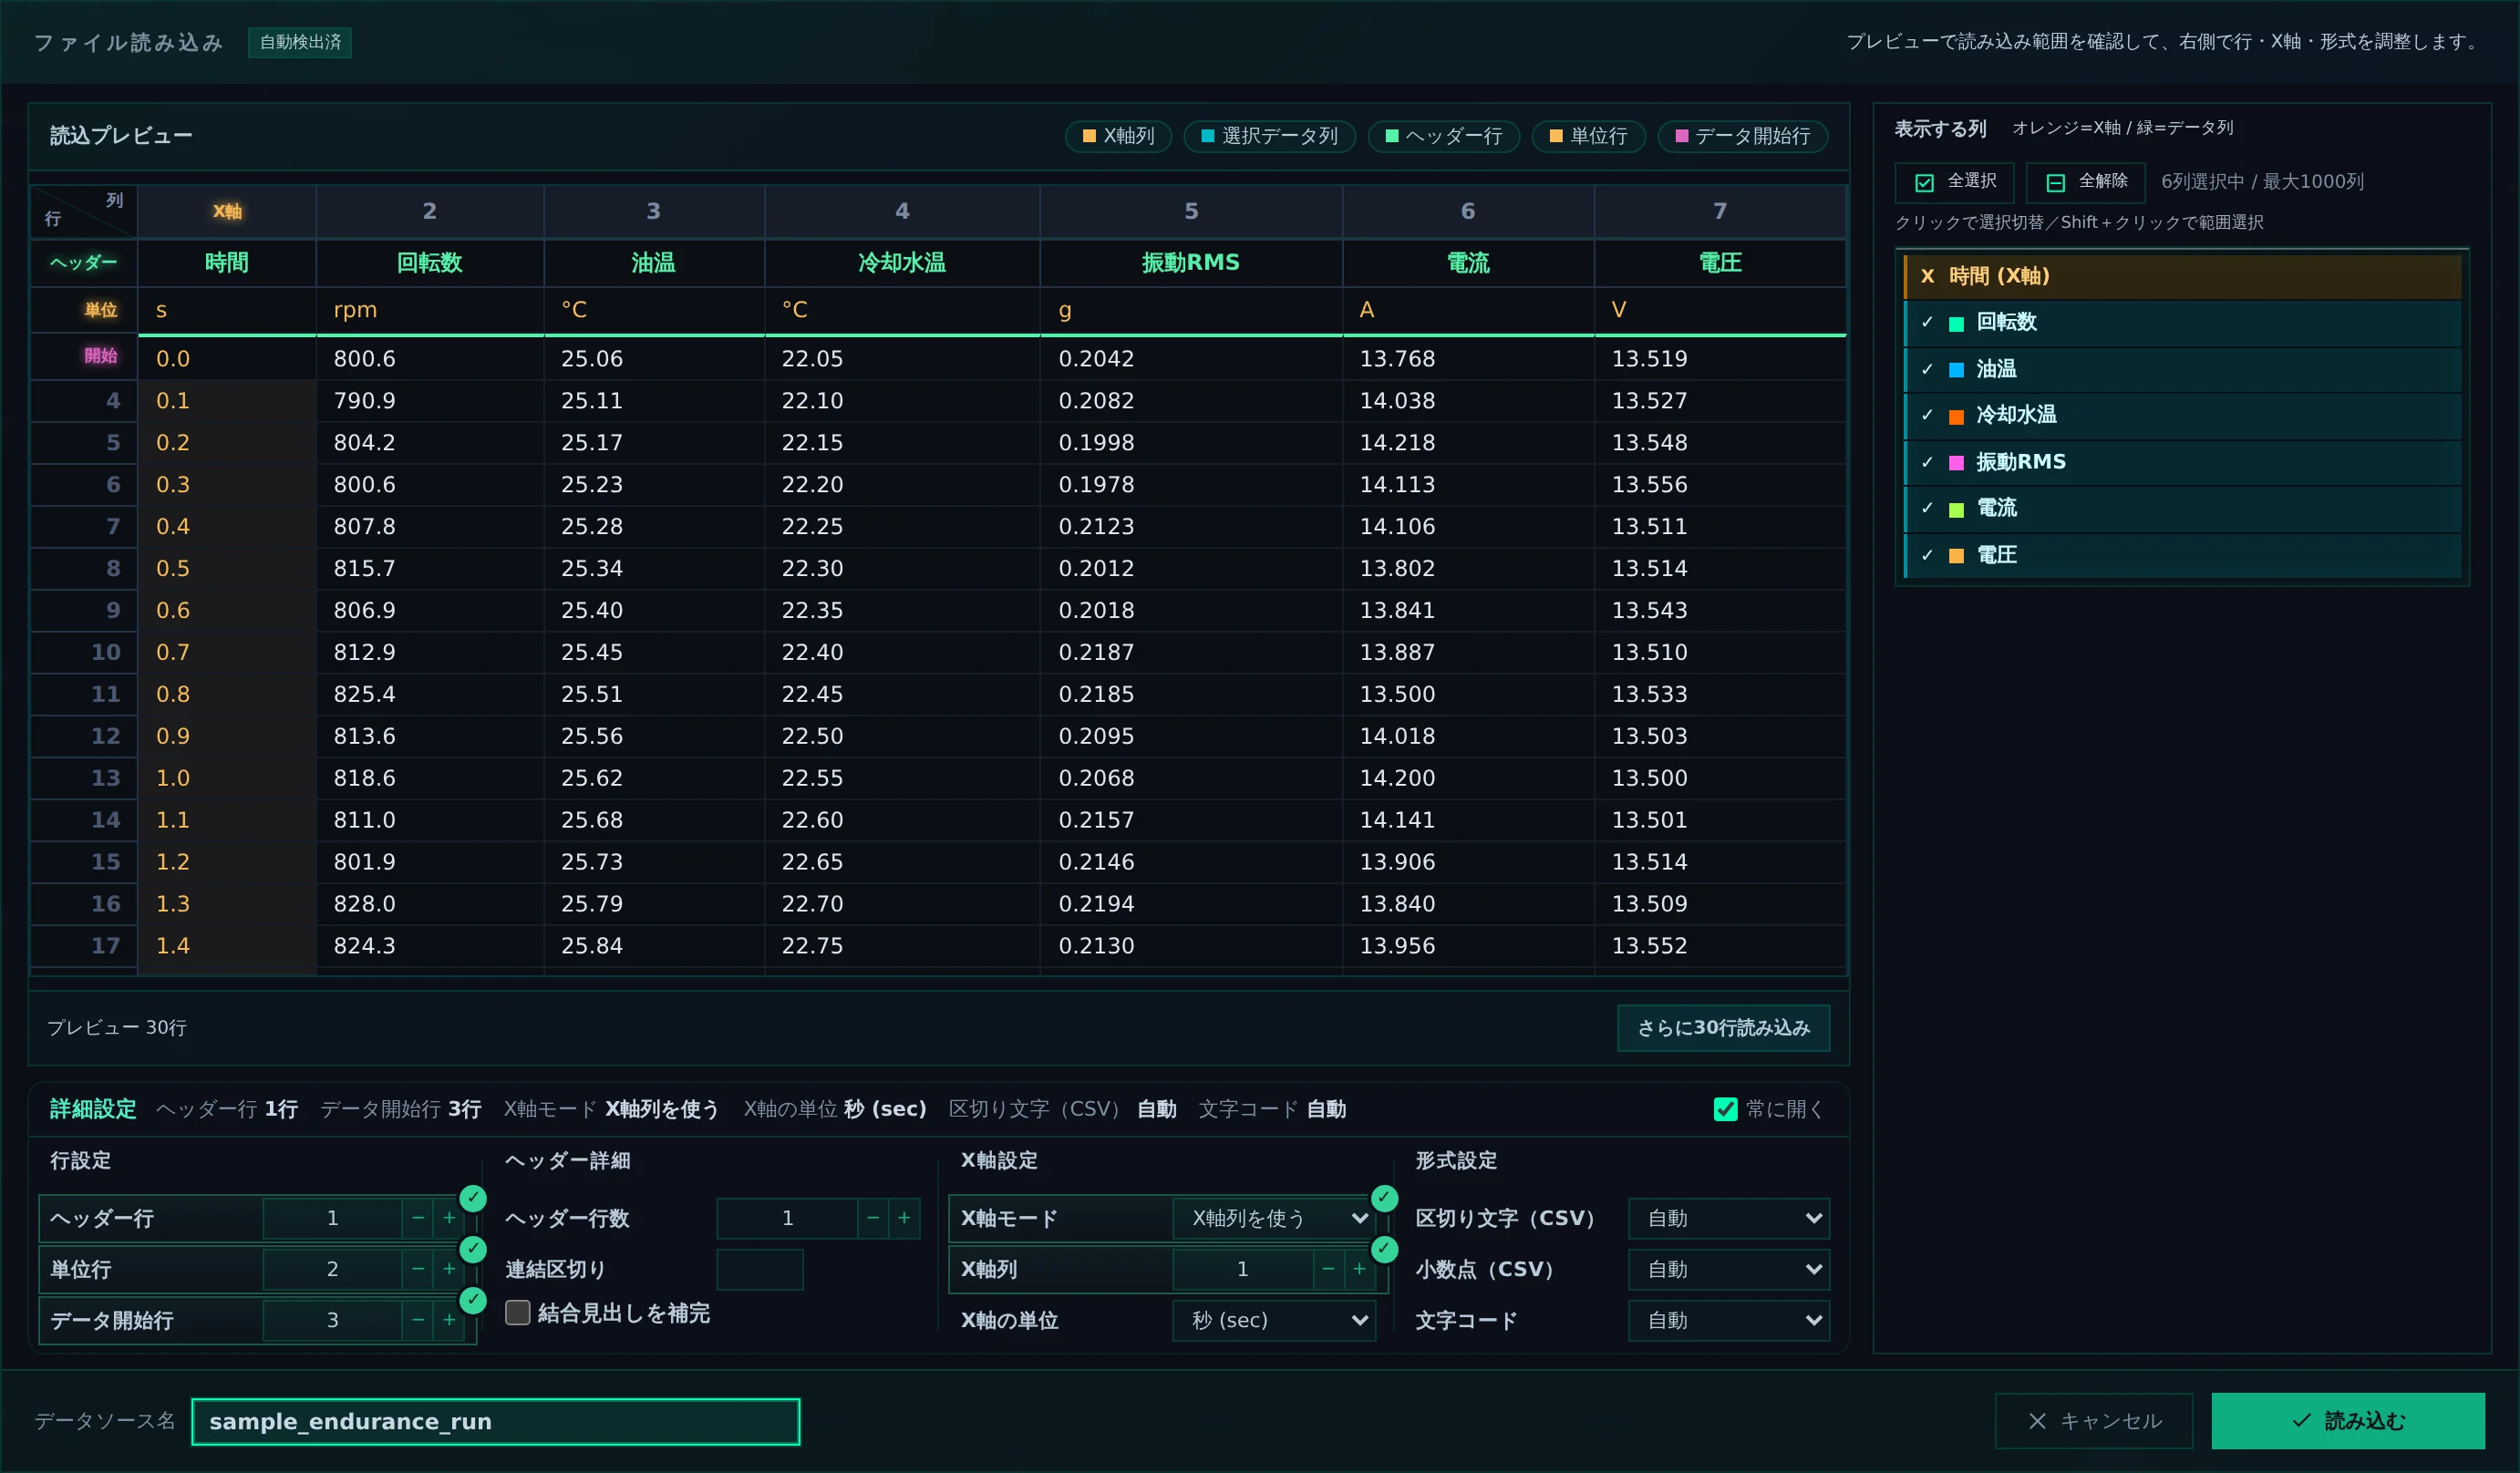Click さらに30行読み込み button
Viewport: 2520px width, 1473px height.
pos(1723,1028)
